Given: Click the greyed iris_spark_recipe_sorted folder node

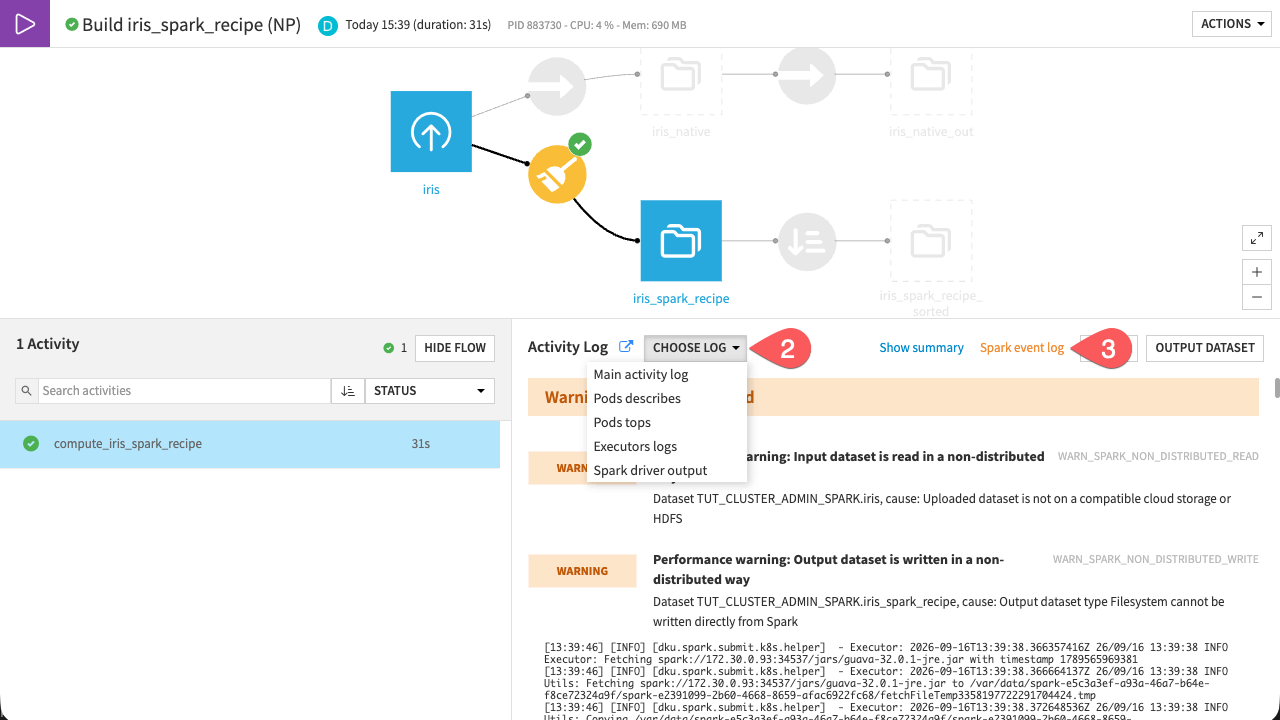Looking at the screenshot, I should pyautogui.click(x=931, y=241).
